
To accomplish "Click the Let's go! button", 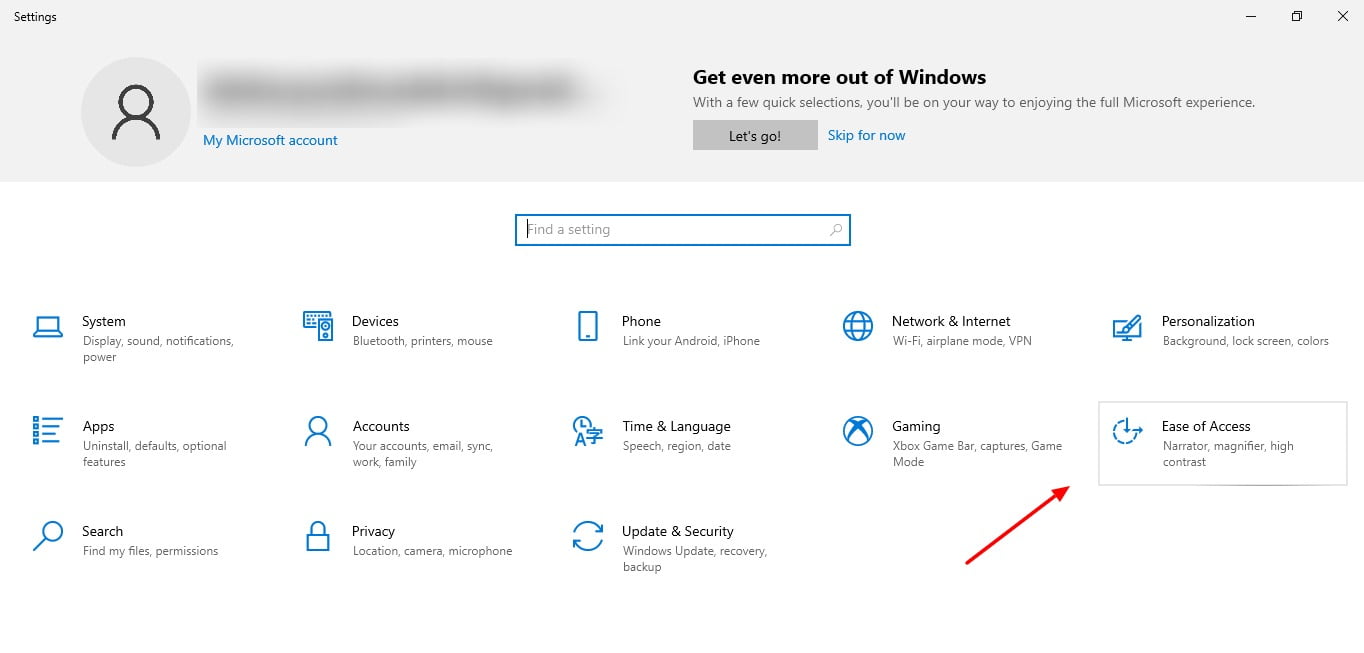I will (x=755, y=136).
